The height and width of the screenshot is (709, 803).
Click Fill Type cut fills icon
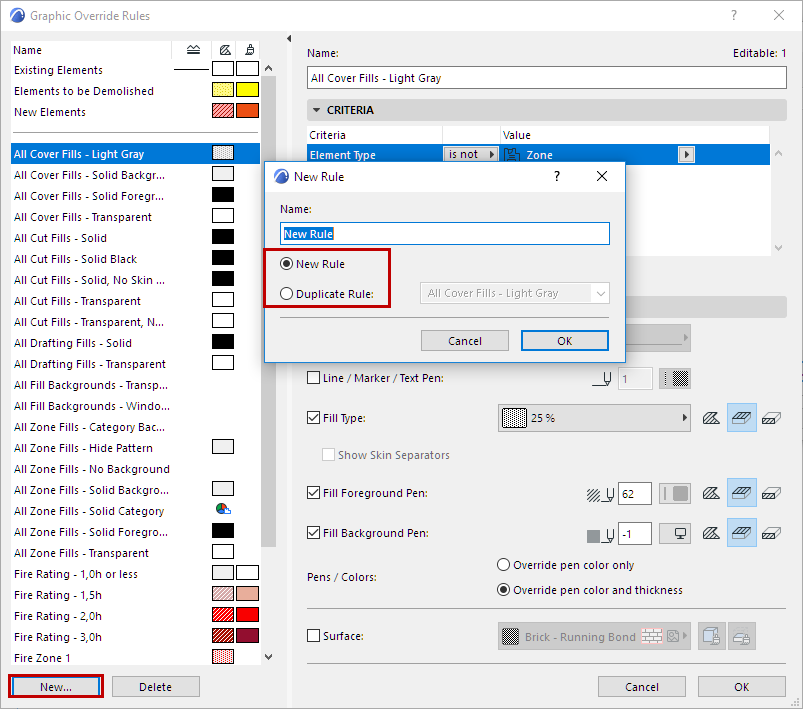tap(710, 419)
